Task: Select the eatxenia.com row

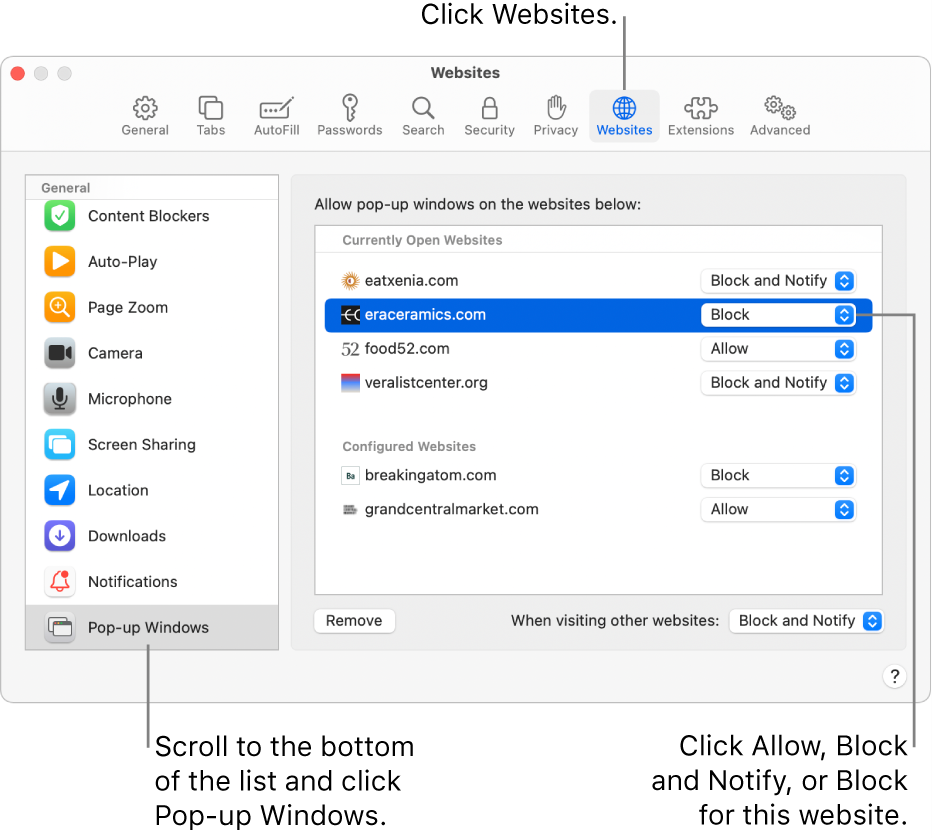Action: tap(599, 281)
